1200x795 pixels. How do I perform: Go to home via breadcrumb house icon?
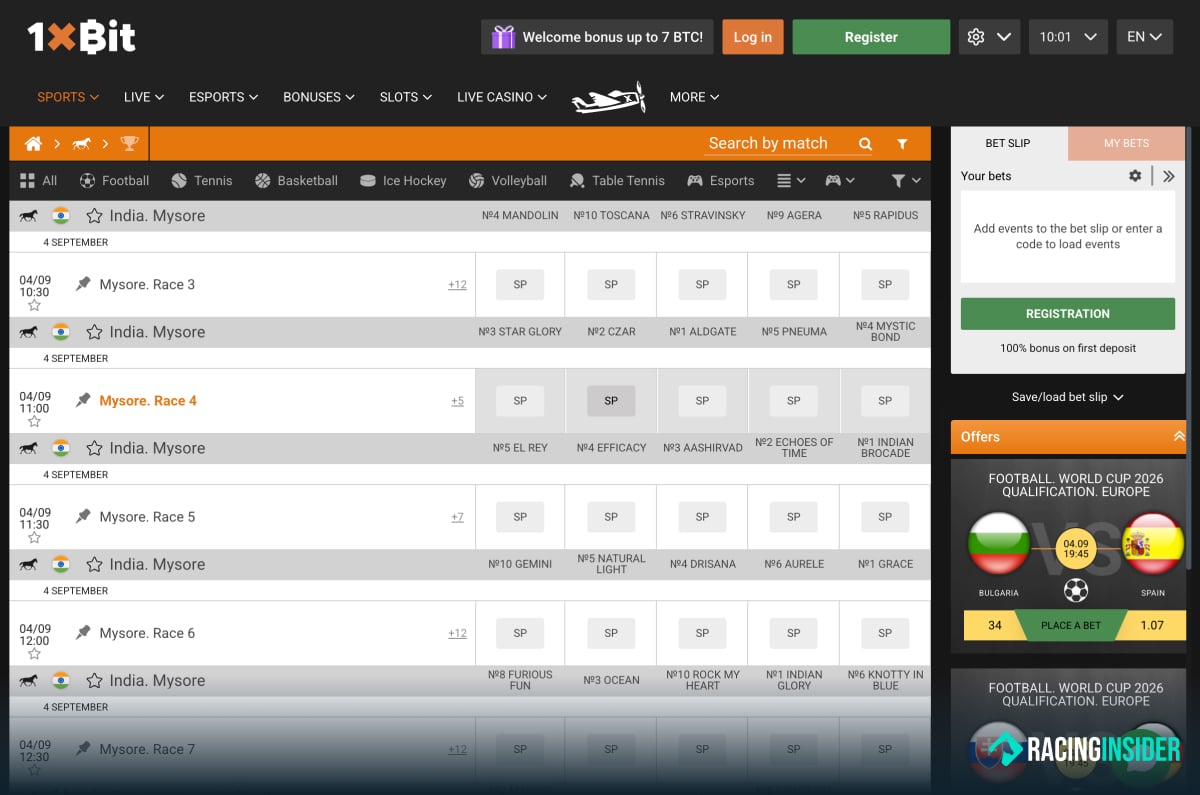[x=33, y=144]
